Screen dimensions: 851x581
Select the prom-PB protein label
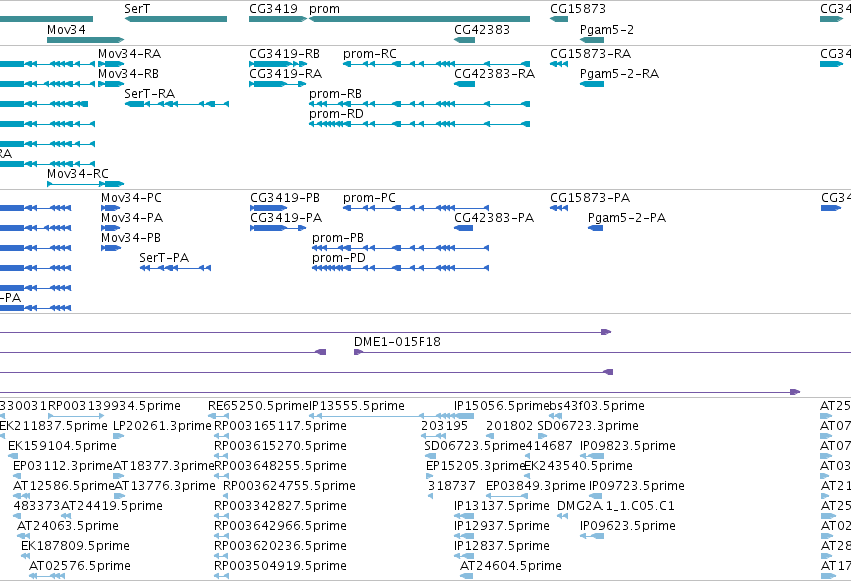pos(338,238)
